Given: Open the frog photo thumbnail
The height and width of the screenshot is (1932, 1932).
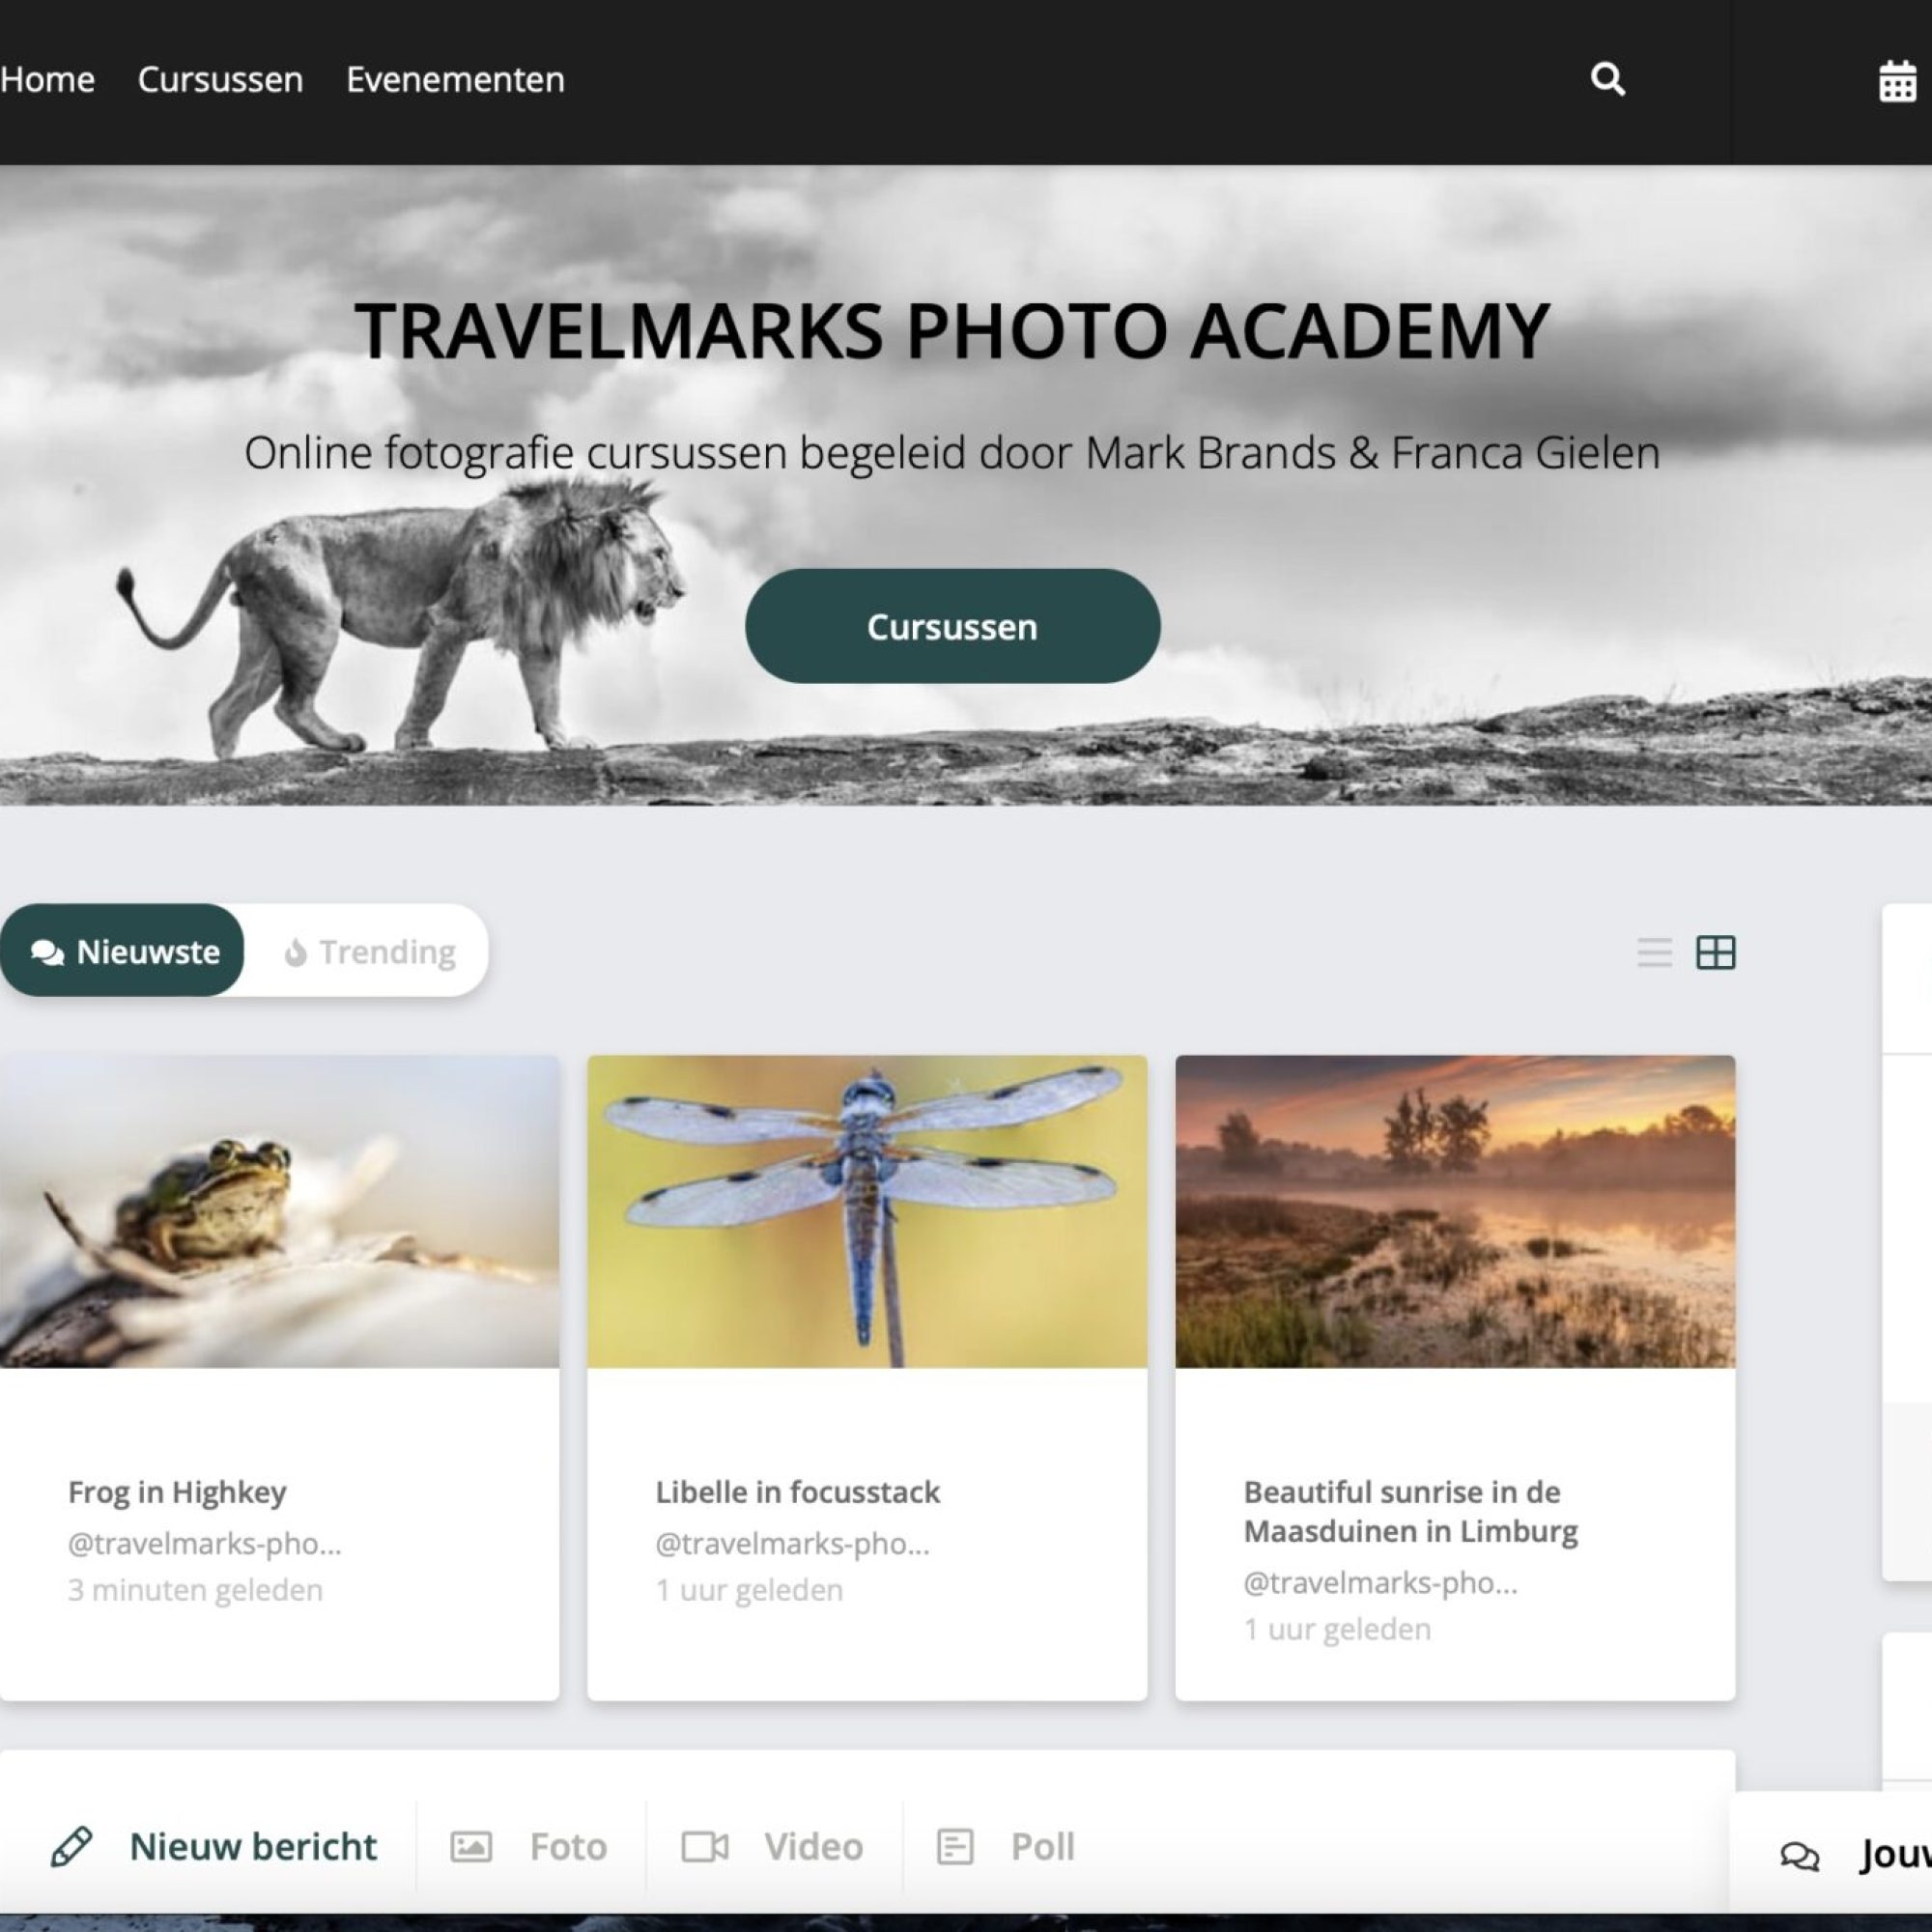Looking at the screenshot, I should coord(280,1211).
